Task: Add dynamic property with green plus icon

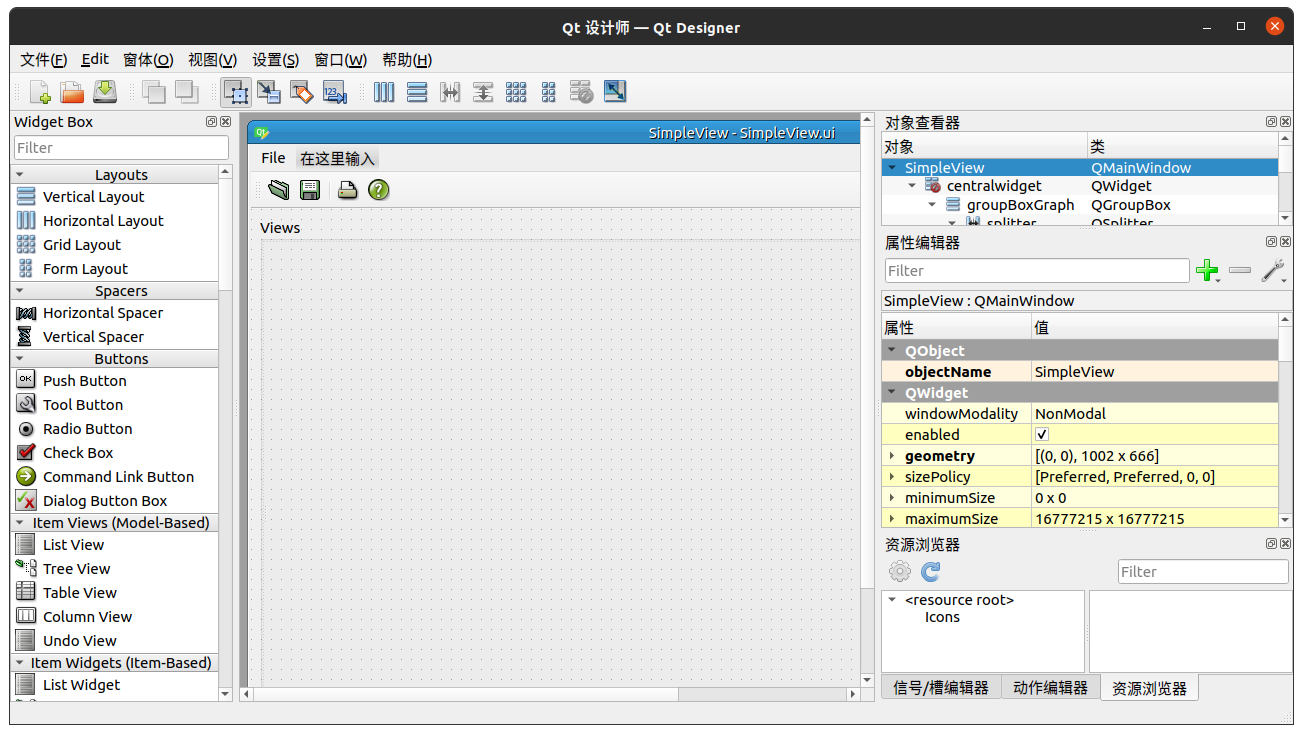Action: 1208,270
